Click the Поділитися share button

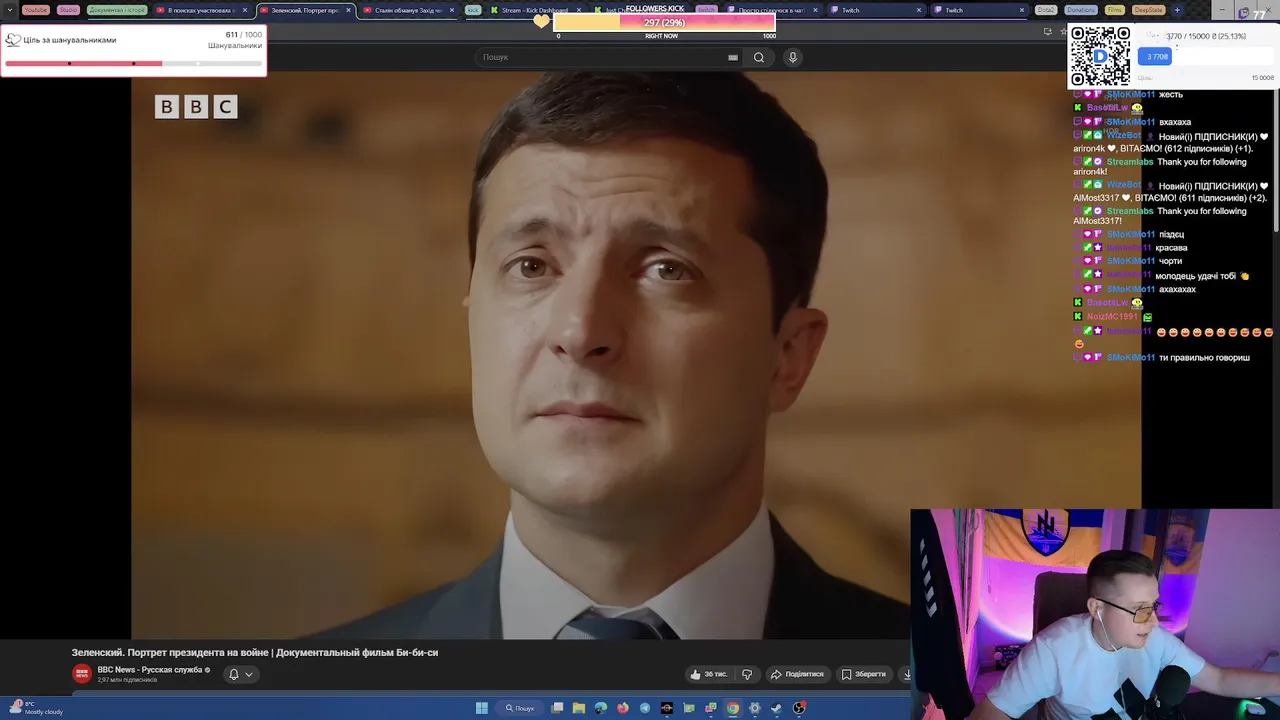point(797,674)
